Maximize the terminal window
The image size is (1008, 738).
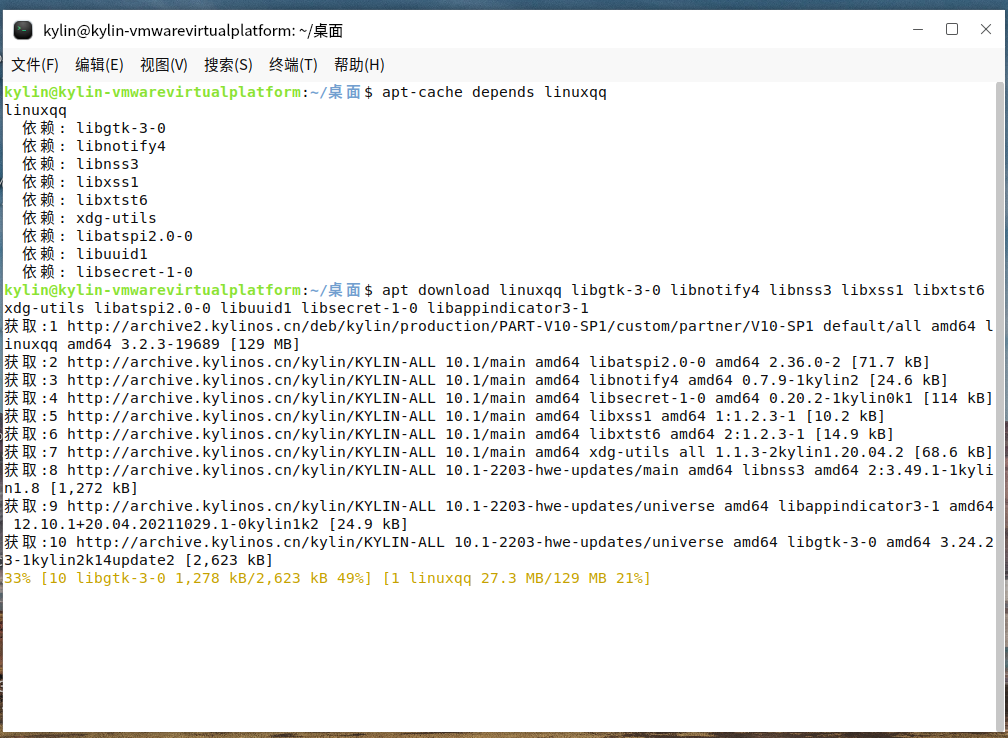coord(952,30)
